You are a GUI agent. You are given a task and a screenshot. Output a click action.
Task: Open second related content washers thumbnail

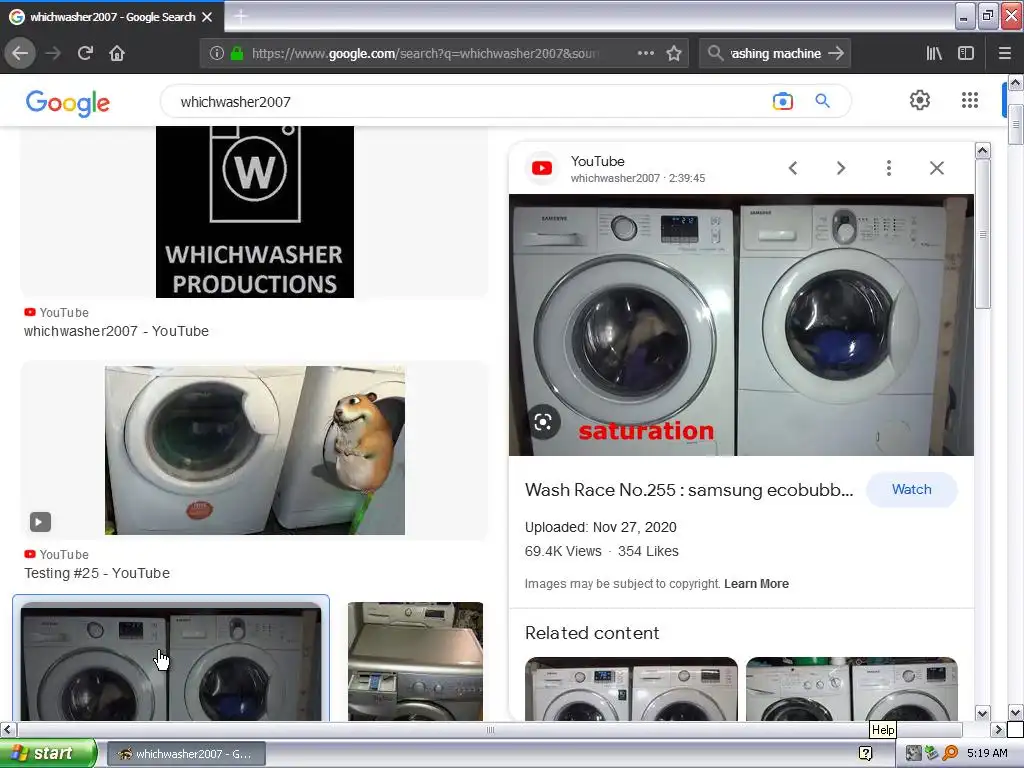tap(852, 689)
